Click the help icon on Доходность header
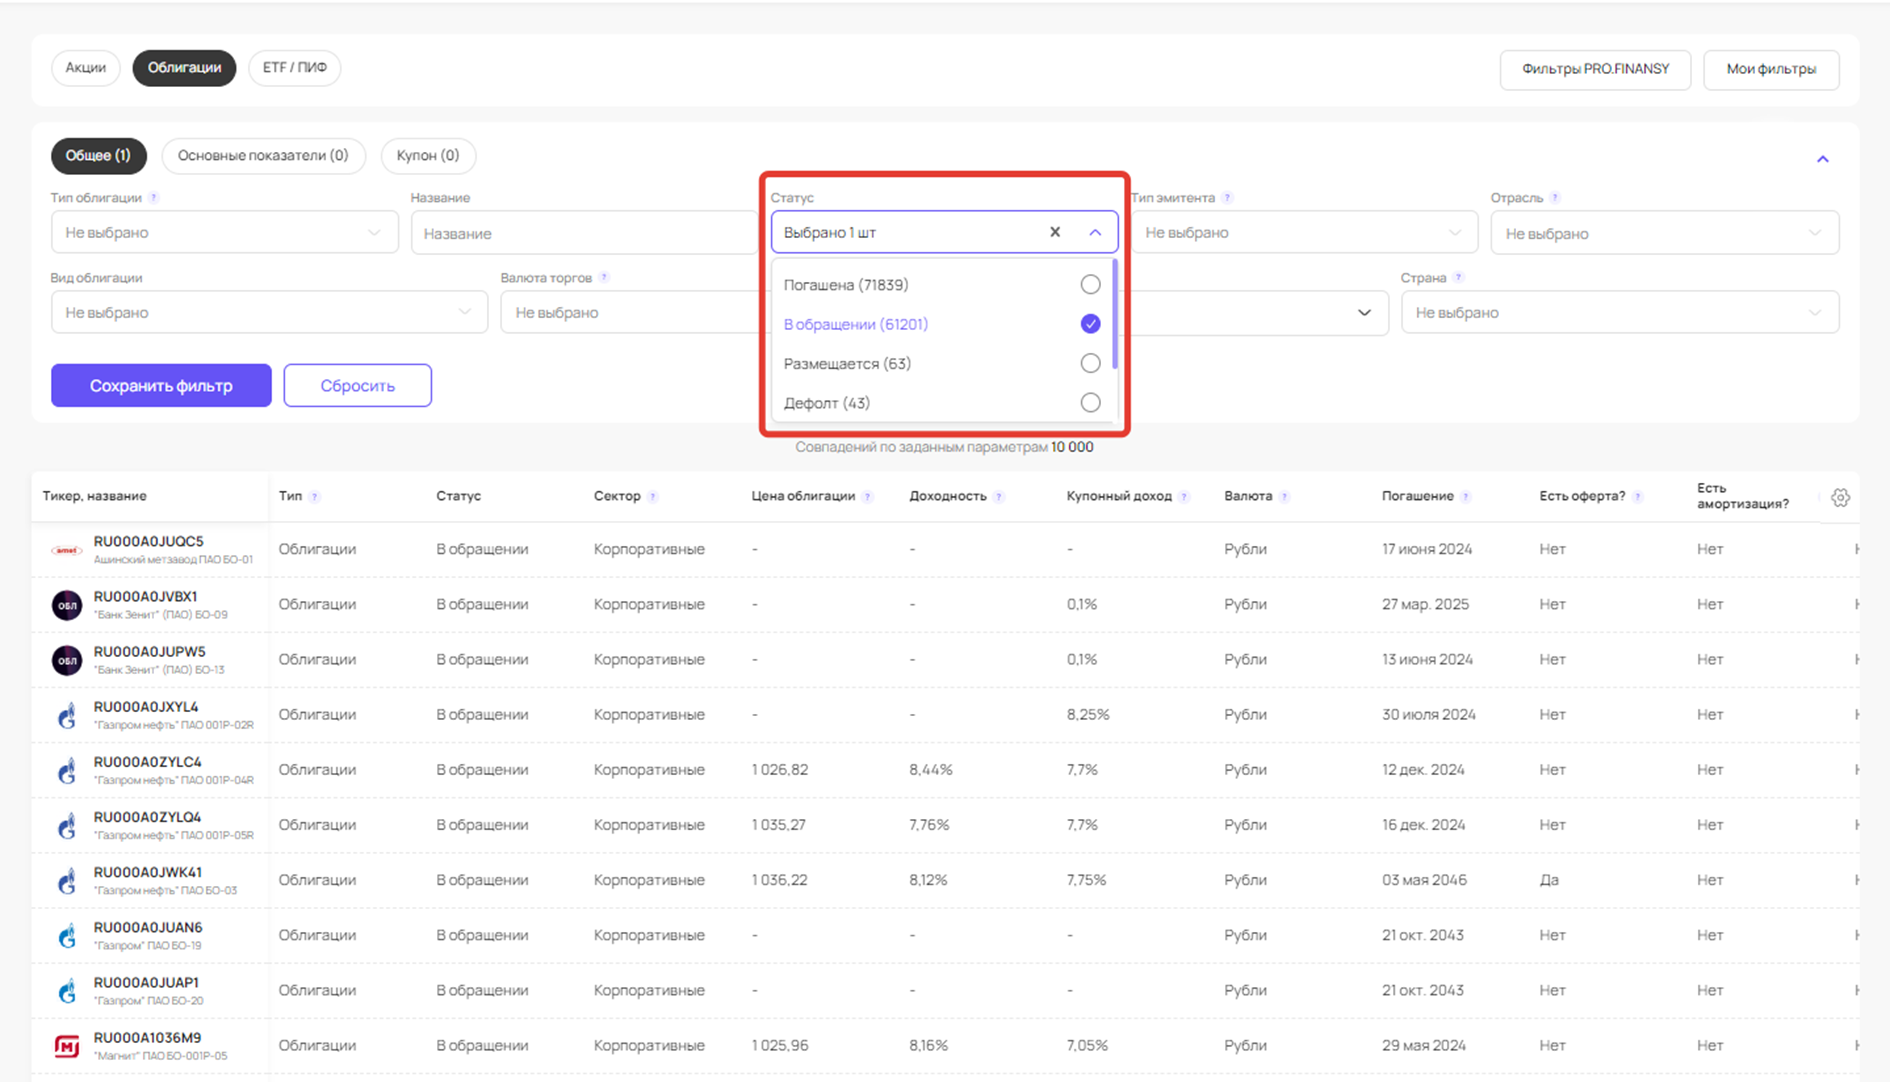Image resolution: width=1890 pixels, height=1082 pixels. [998, 497]
